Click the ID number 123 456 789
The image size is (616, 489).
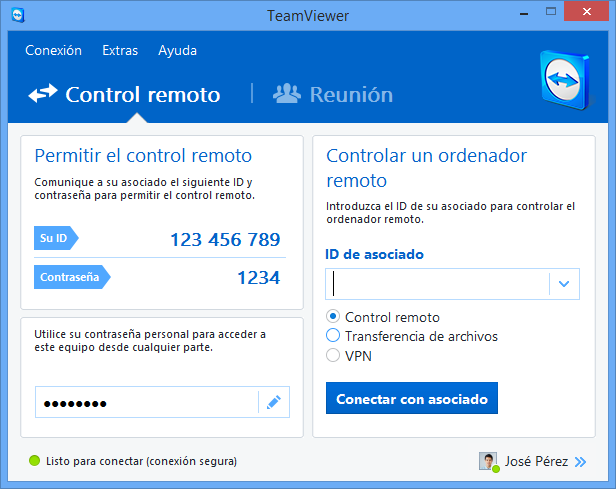click(x=225, y=240)
